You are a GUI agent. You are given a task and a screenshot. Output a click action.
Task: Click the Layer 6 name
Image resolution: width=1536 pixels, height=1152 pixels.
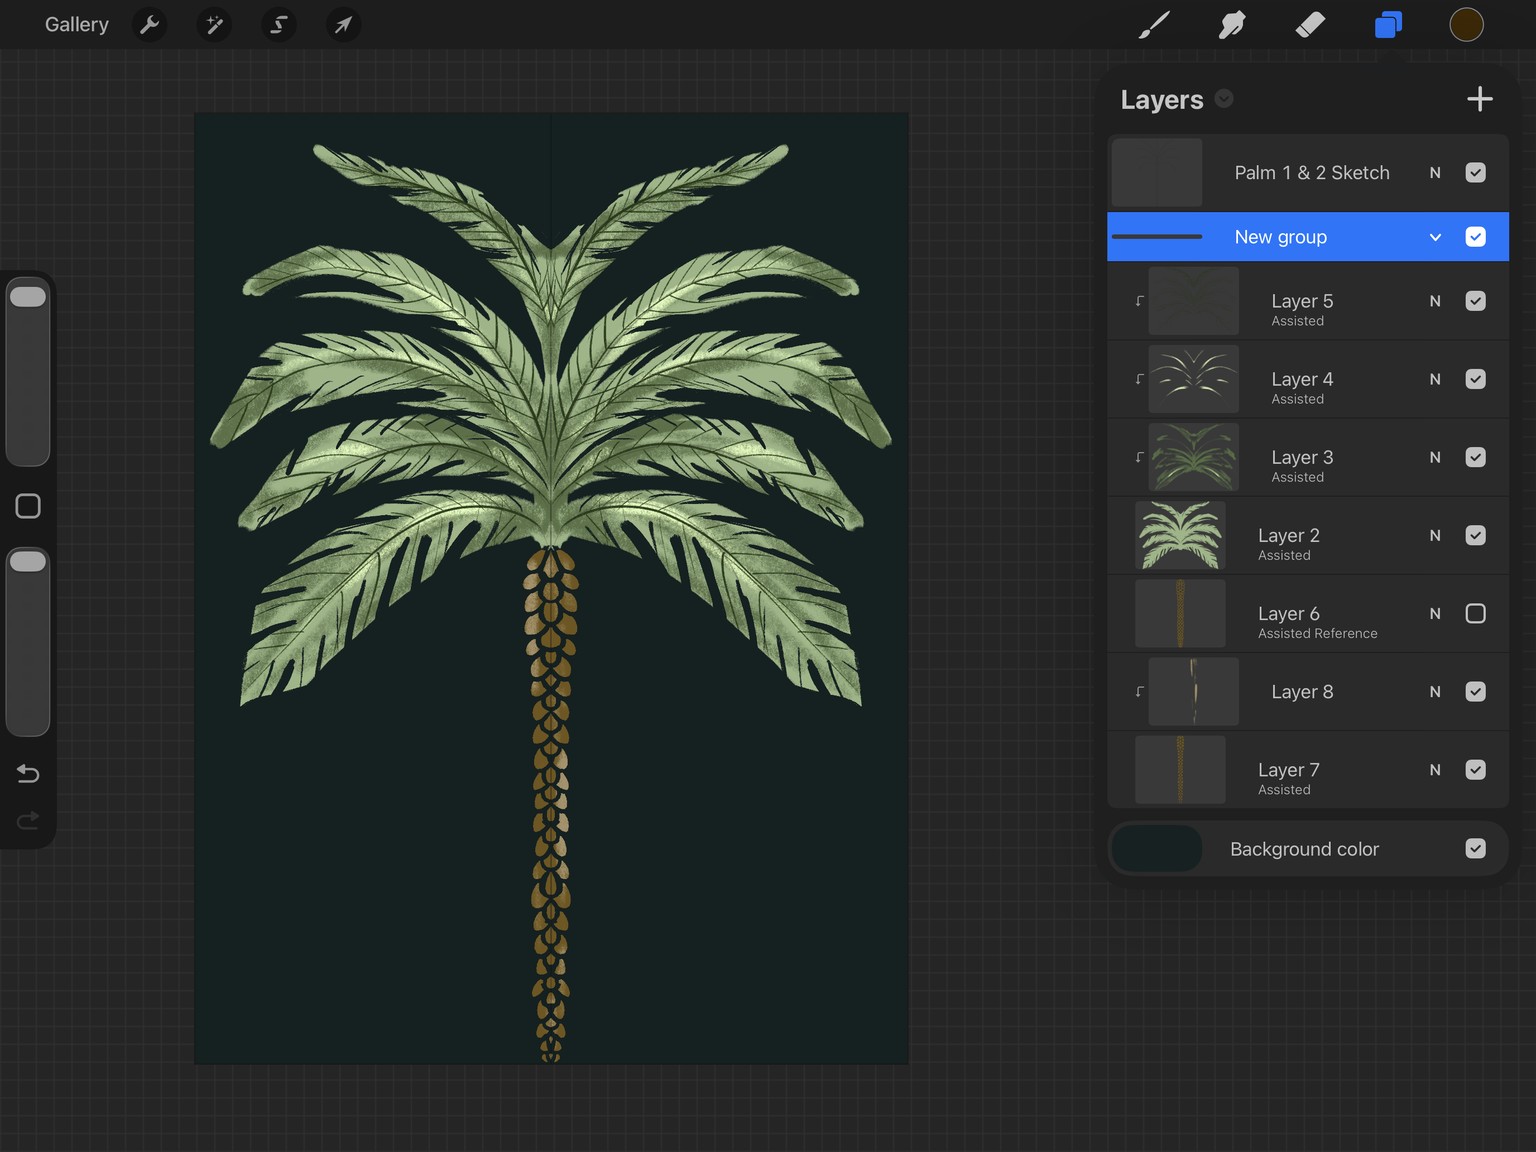pos(1288,613)
